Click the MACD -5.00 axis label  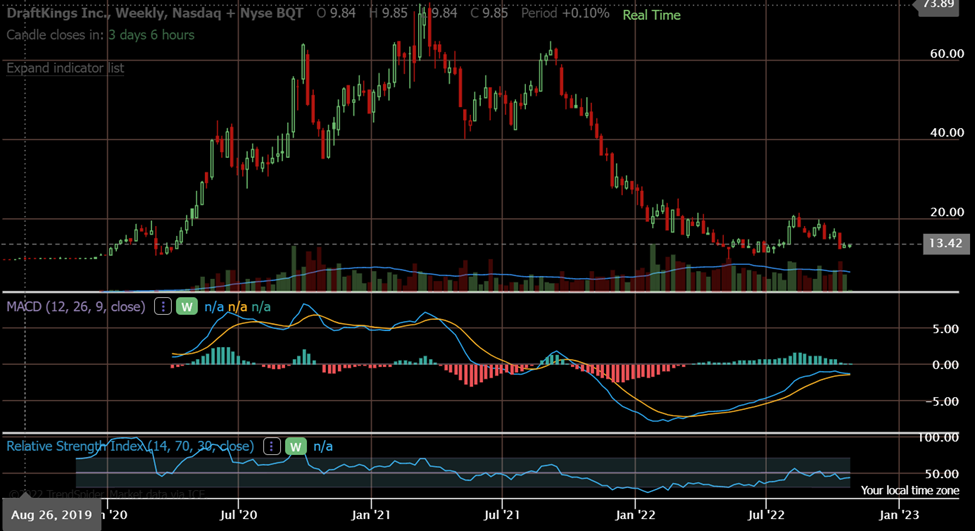coord(941,402)
